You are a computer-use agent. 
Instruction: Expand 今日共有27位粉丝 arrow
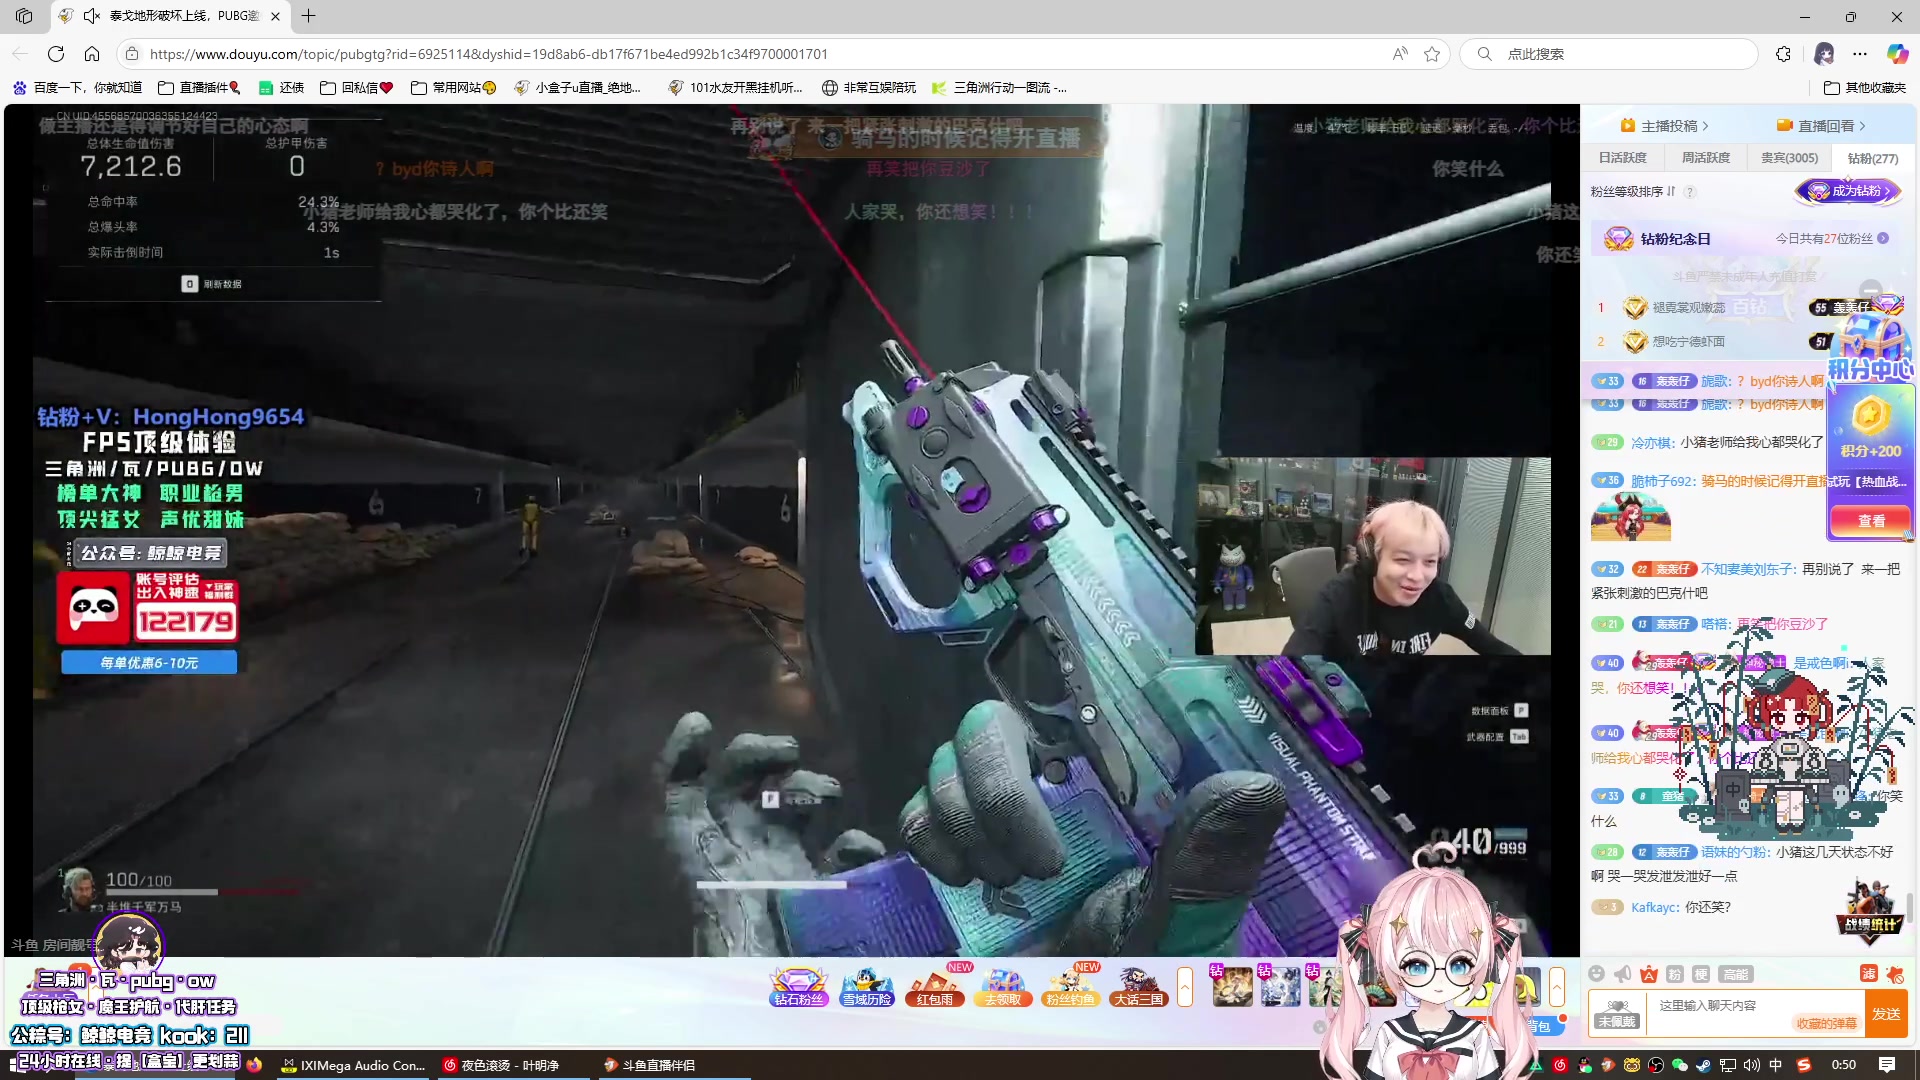pyautogui.click(x=1883, y=239)
